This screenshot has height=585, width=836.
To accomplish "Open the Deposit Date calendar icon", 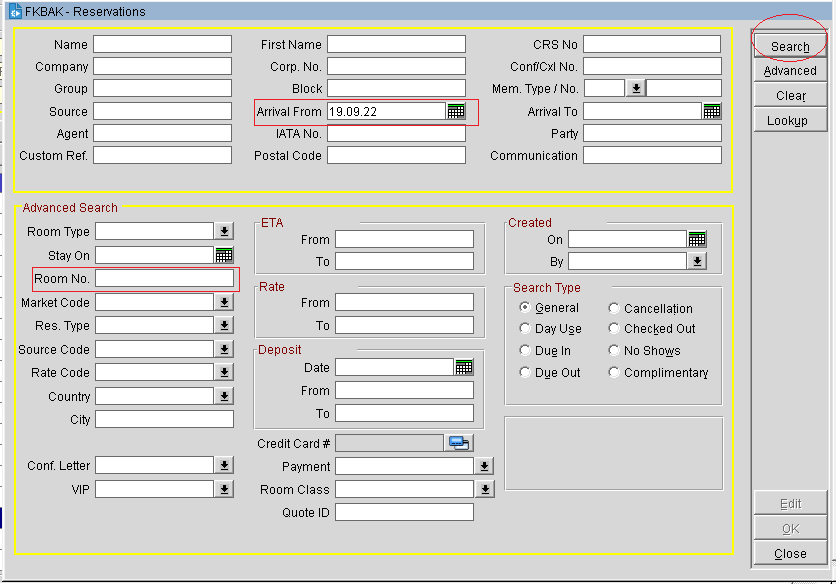I will click(464, 367).
